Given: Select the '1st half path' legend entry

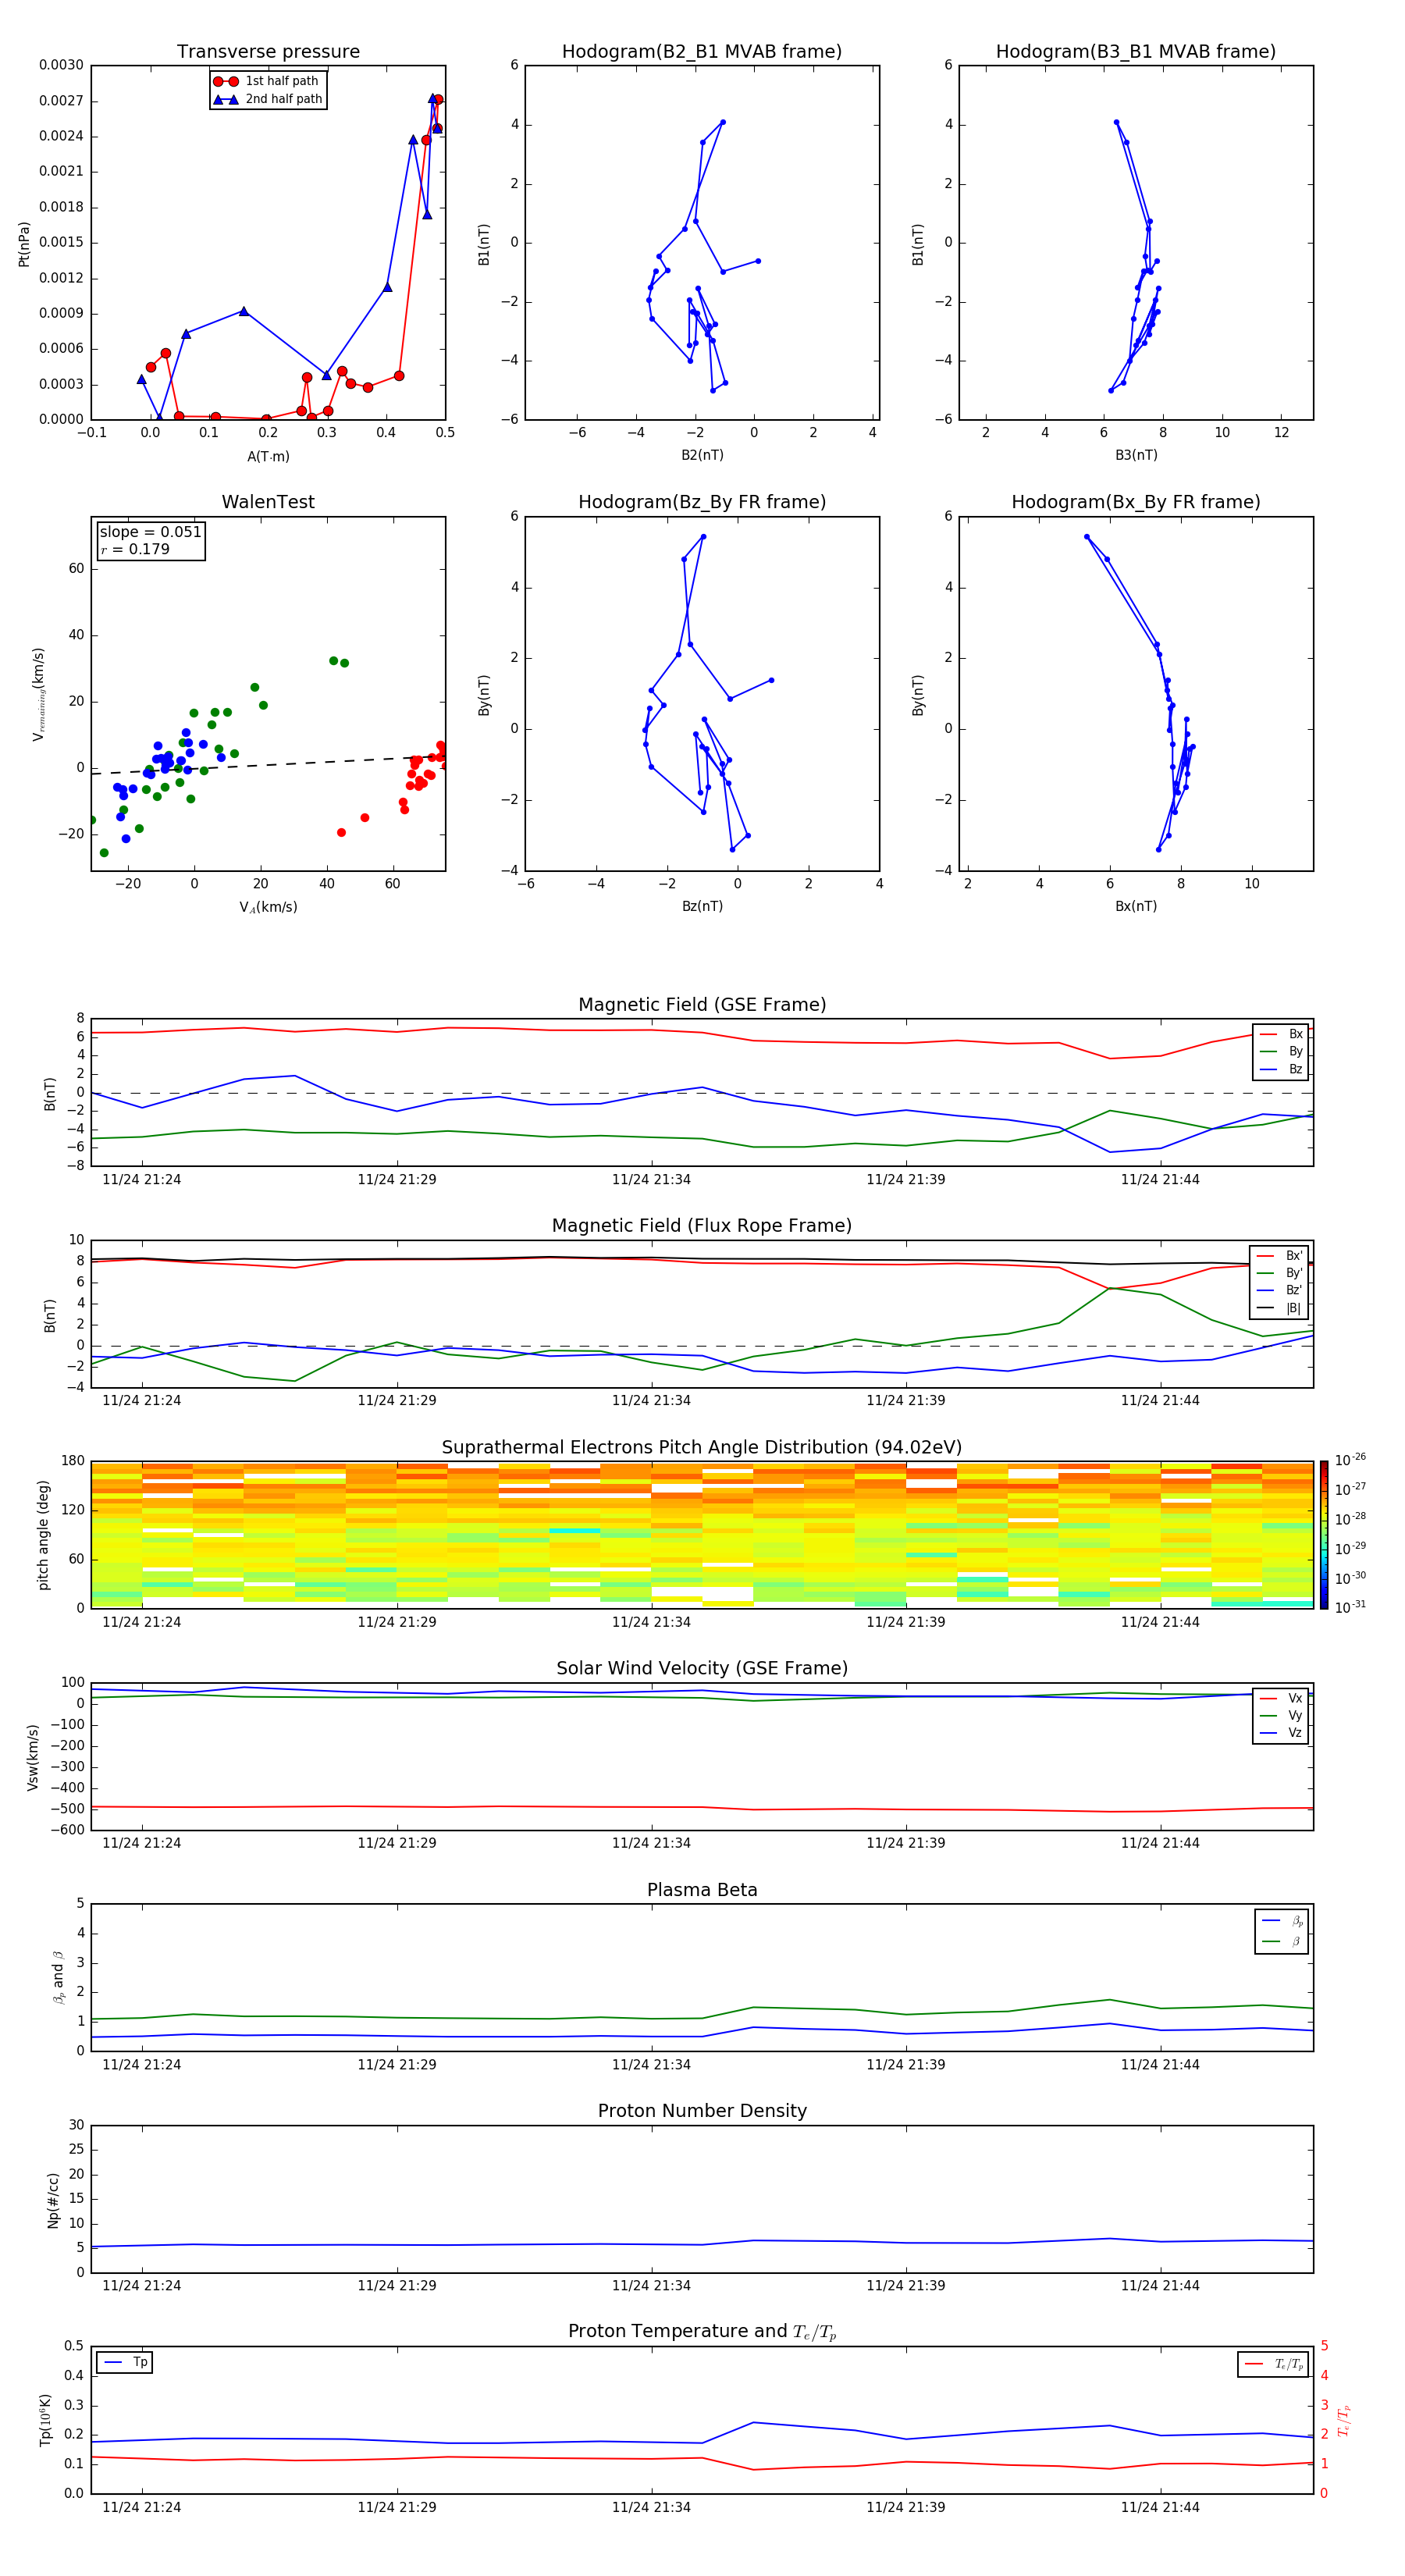Looking at the screenshot, I should pos(267,81).
